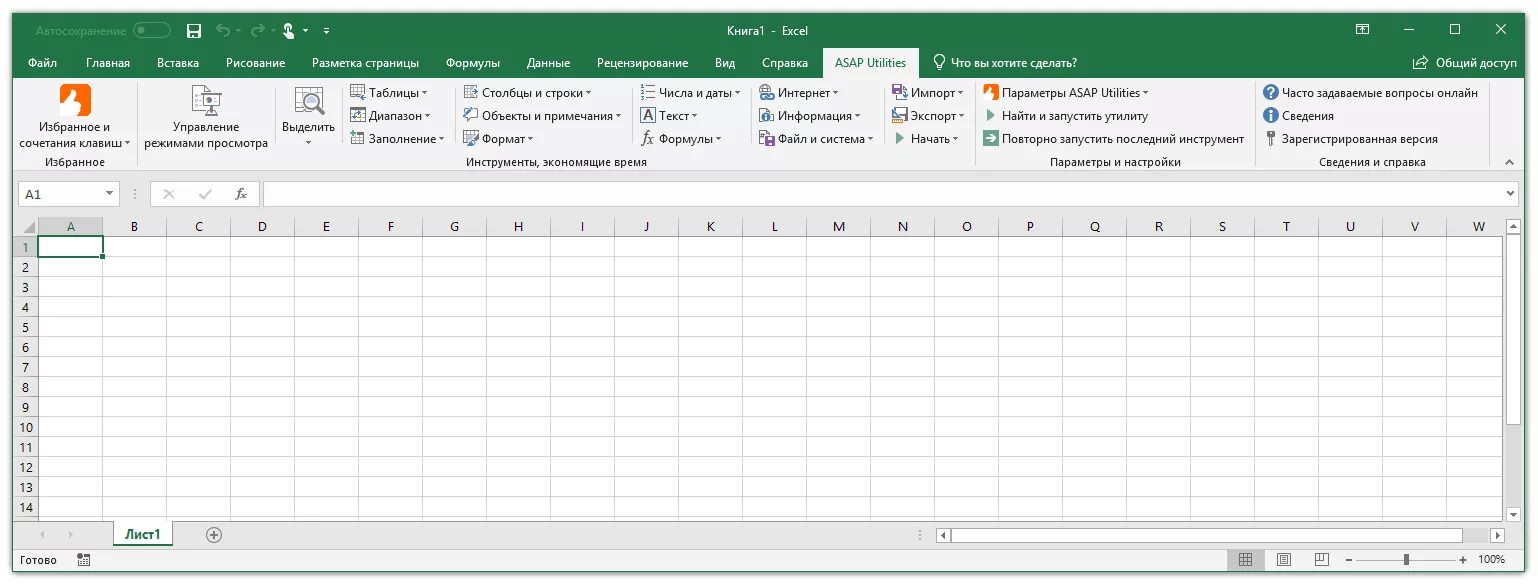Image resolution: width=1538 pixels, height=585 pixels.
Task: Click the Save icon in title bar
Action: point(194,31)
